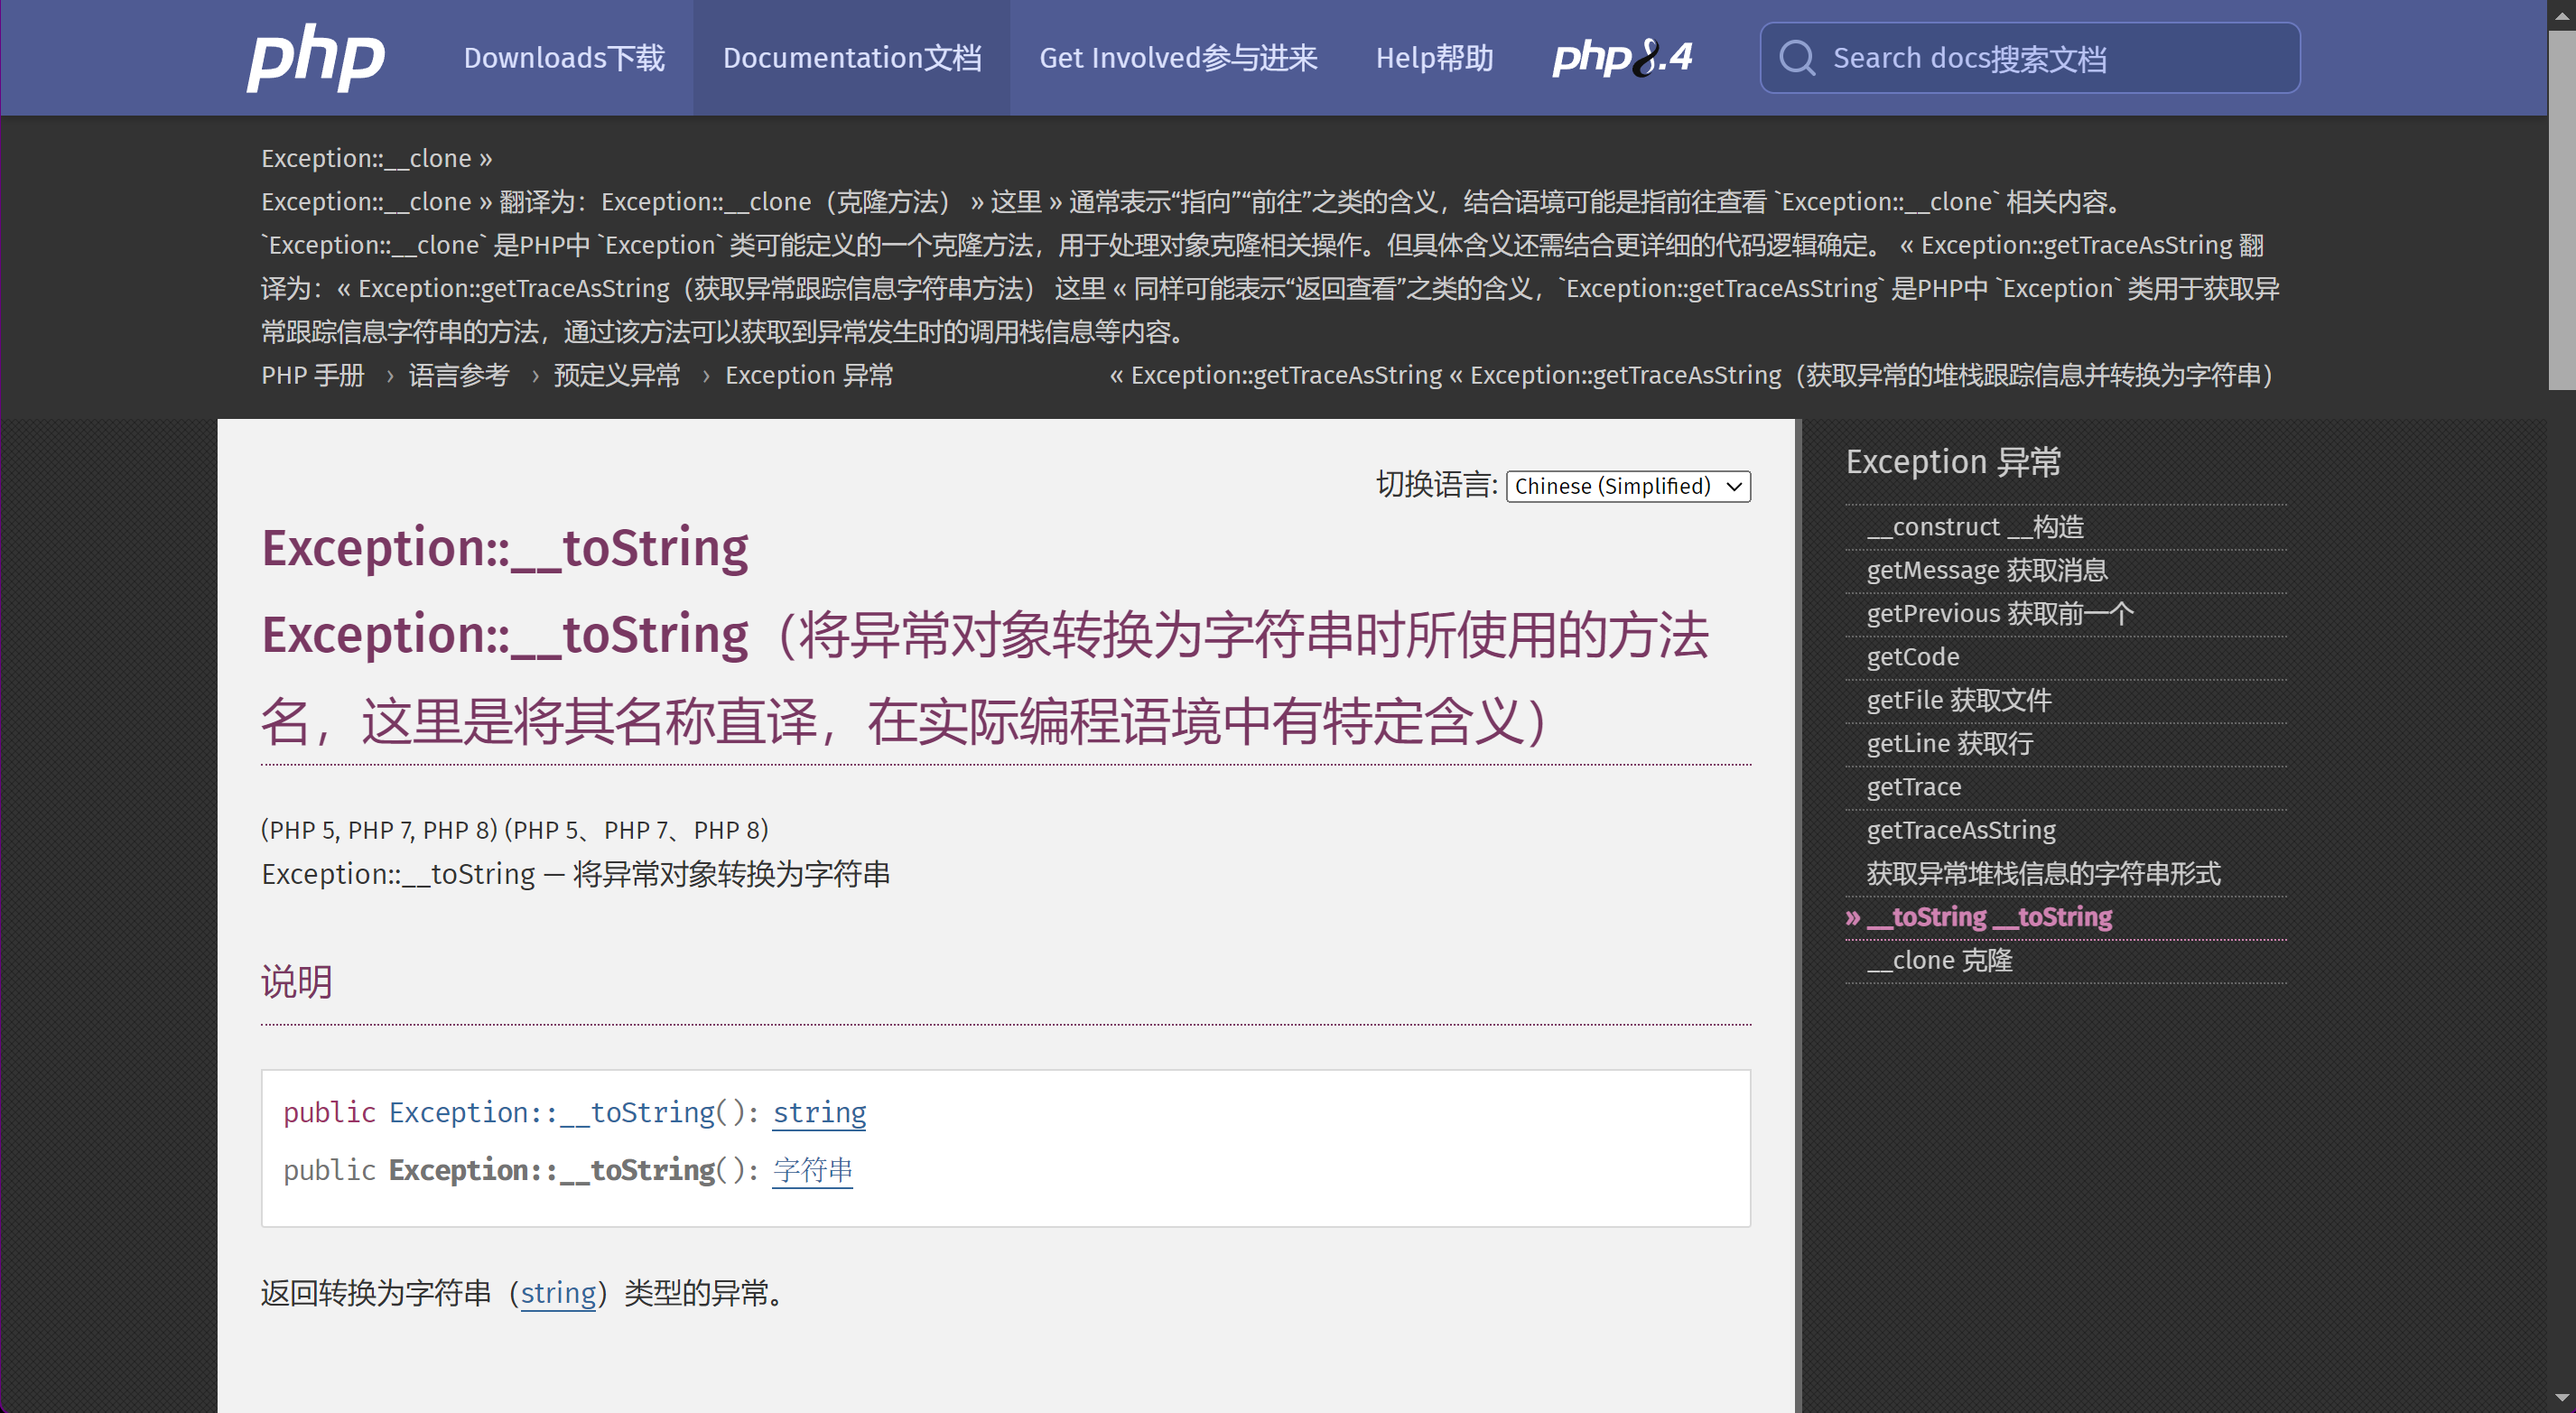
Task: Open 预定义异常 breadcrumb link
Action: point(616,375)
